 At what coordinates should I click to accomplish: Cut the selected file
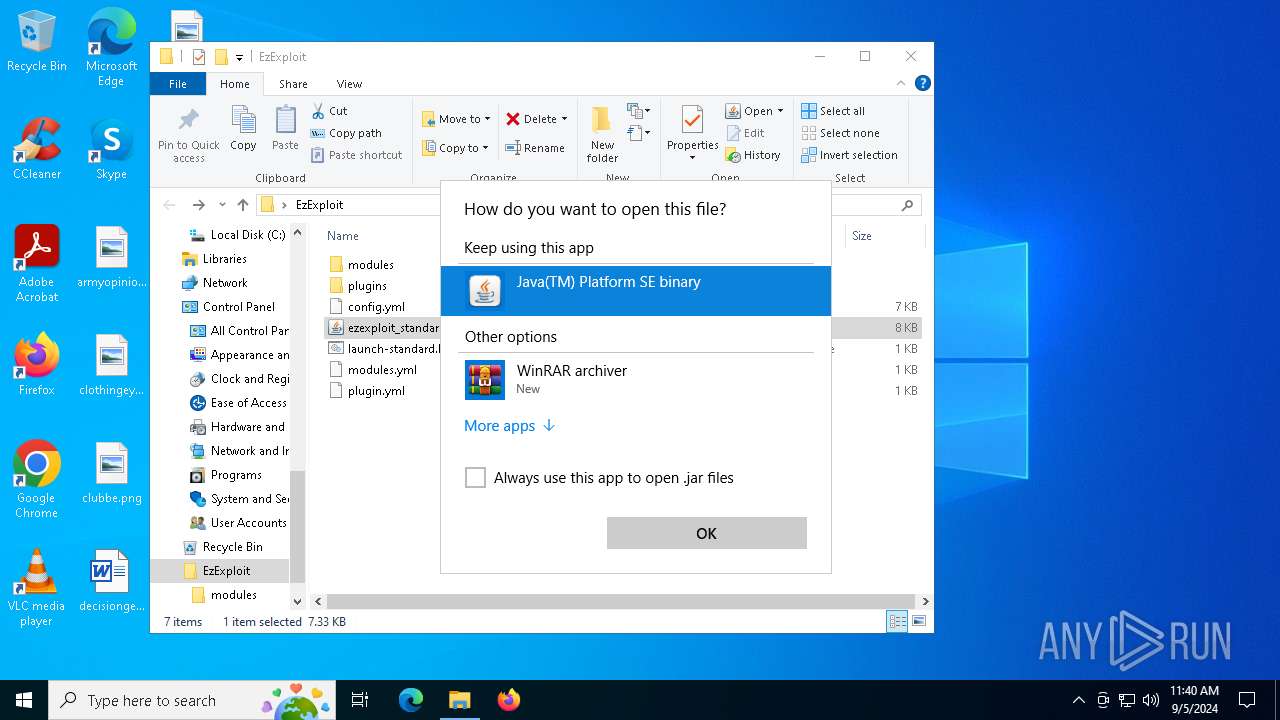coord(329,111)
